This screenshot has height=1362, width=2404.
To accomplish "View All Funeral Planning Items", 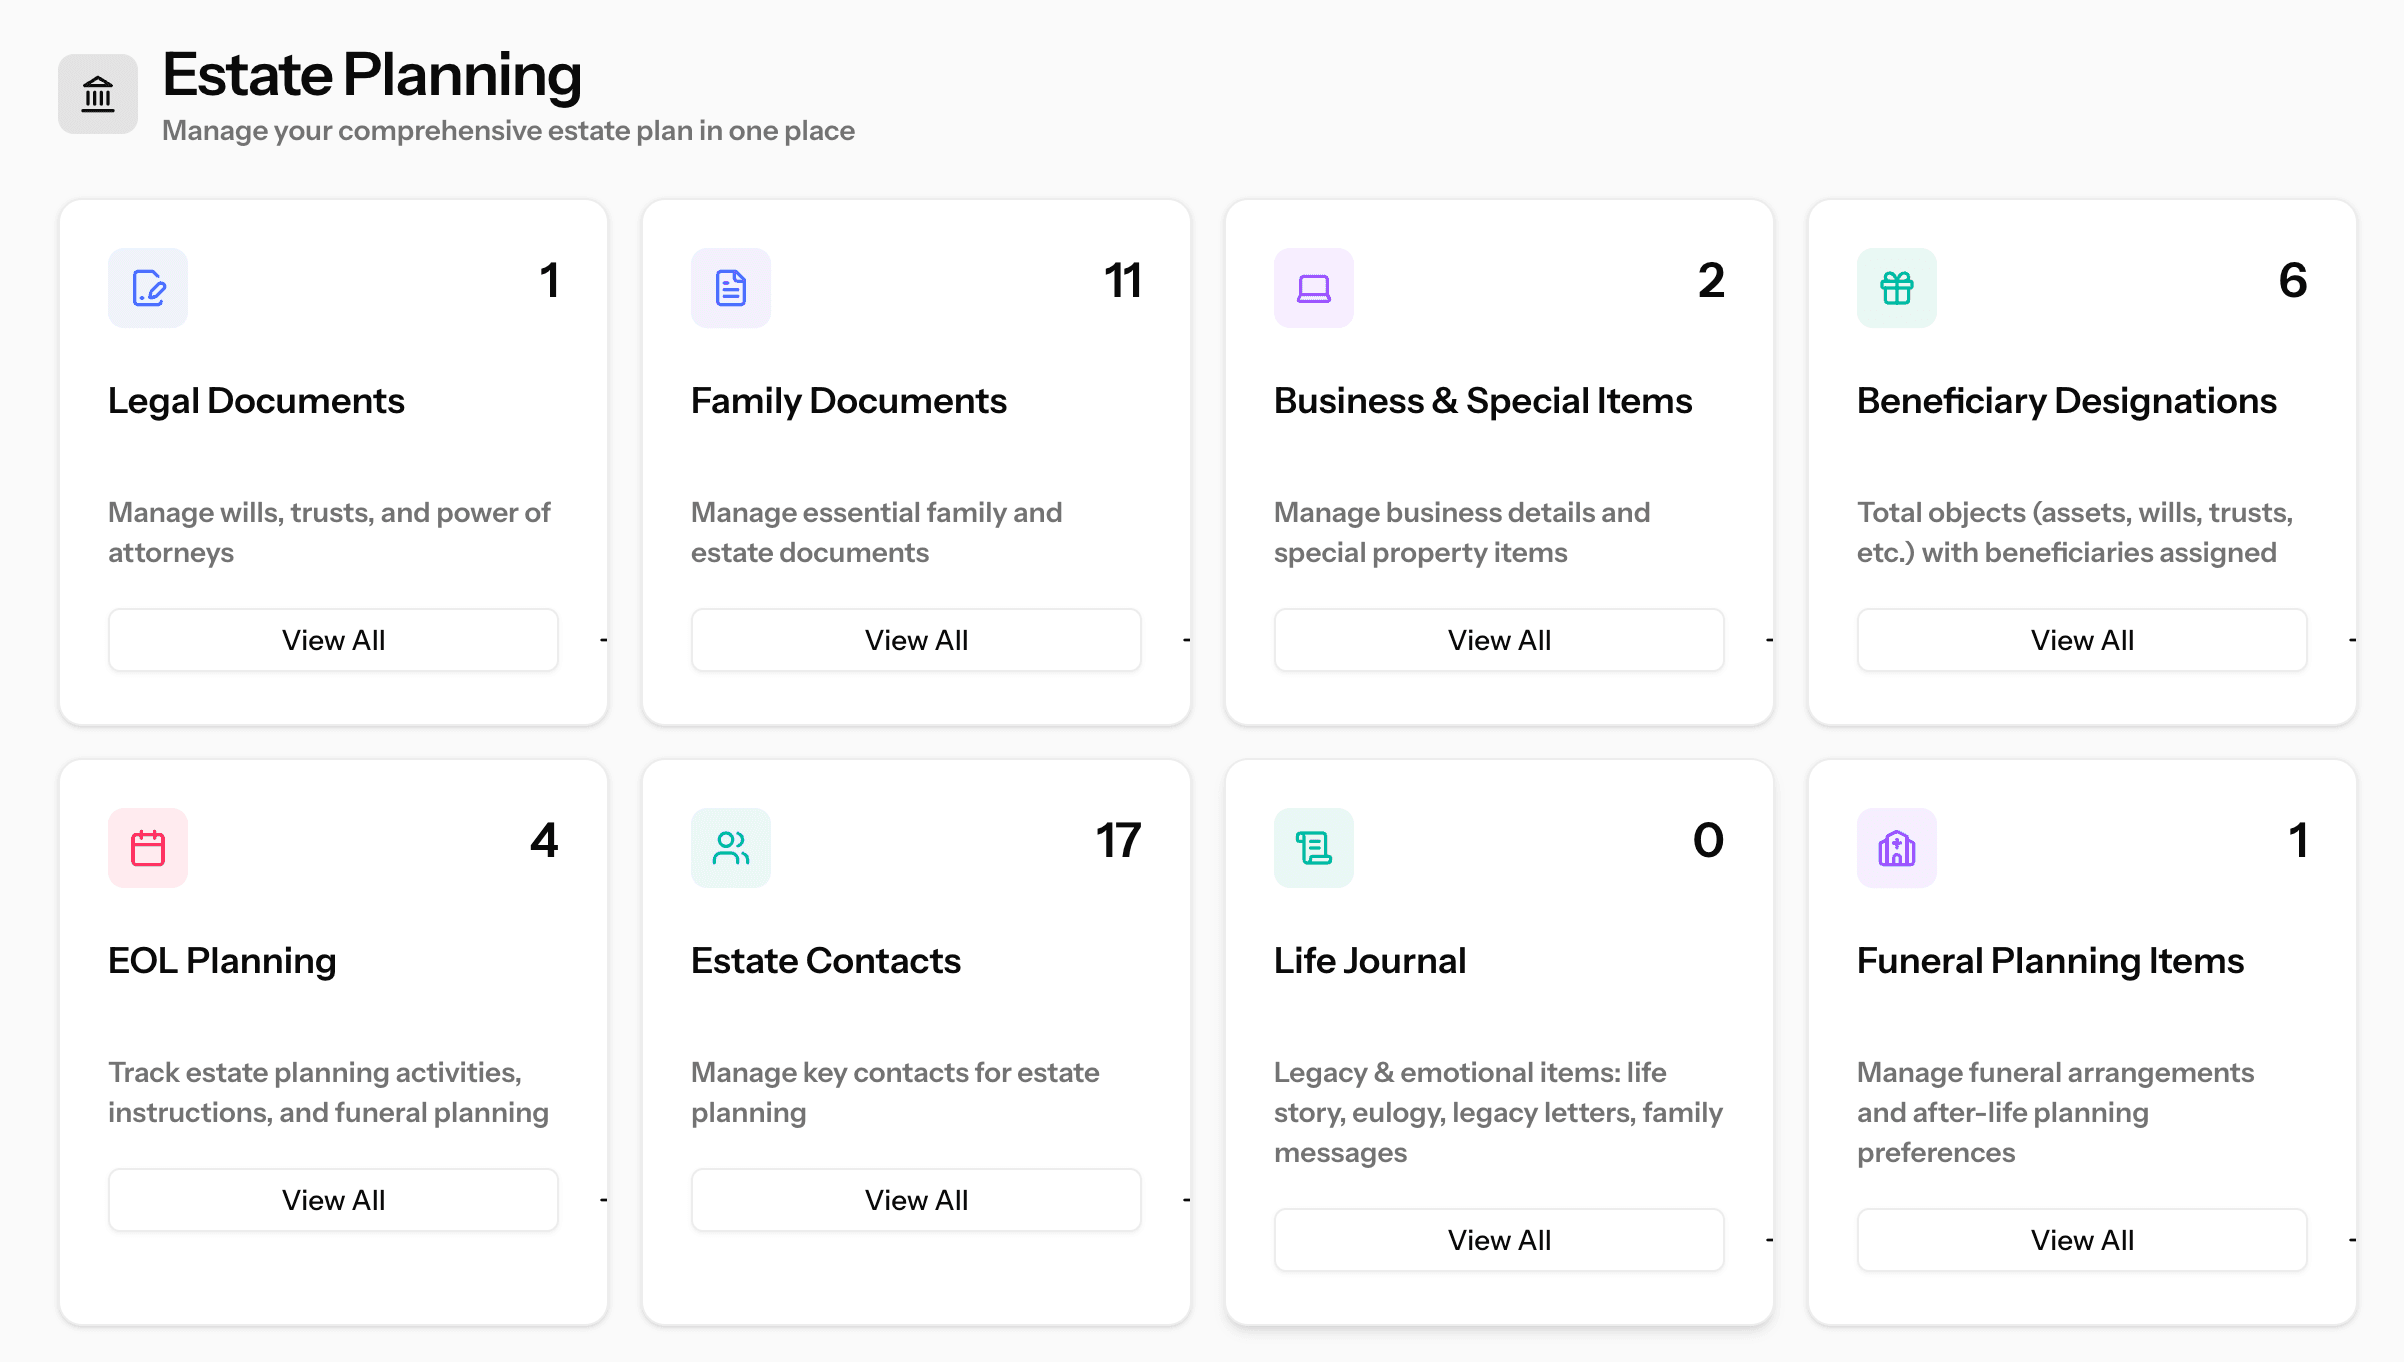I will 2081,1240.
